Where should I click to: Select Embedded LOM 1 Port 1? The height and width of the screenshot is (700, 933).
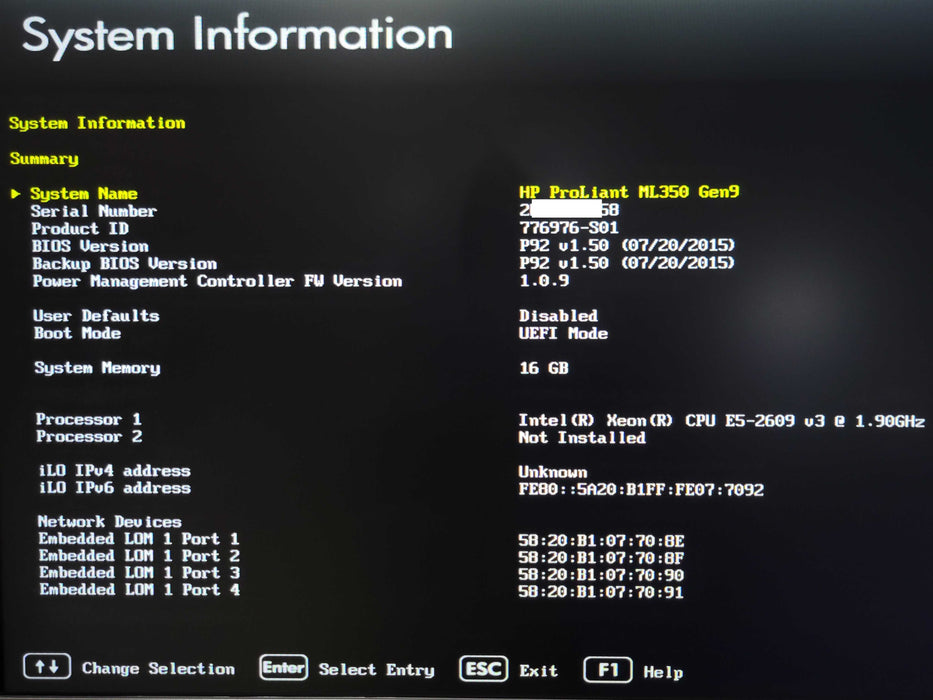click(x=139, y=539)
